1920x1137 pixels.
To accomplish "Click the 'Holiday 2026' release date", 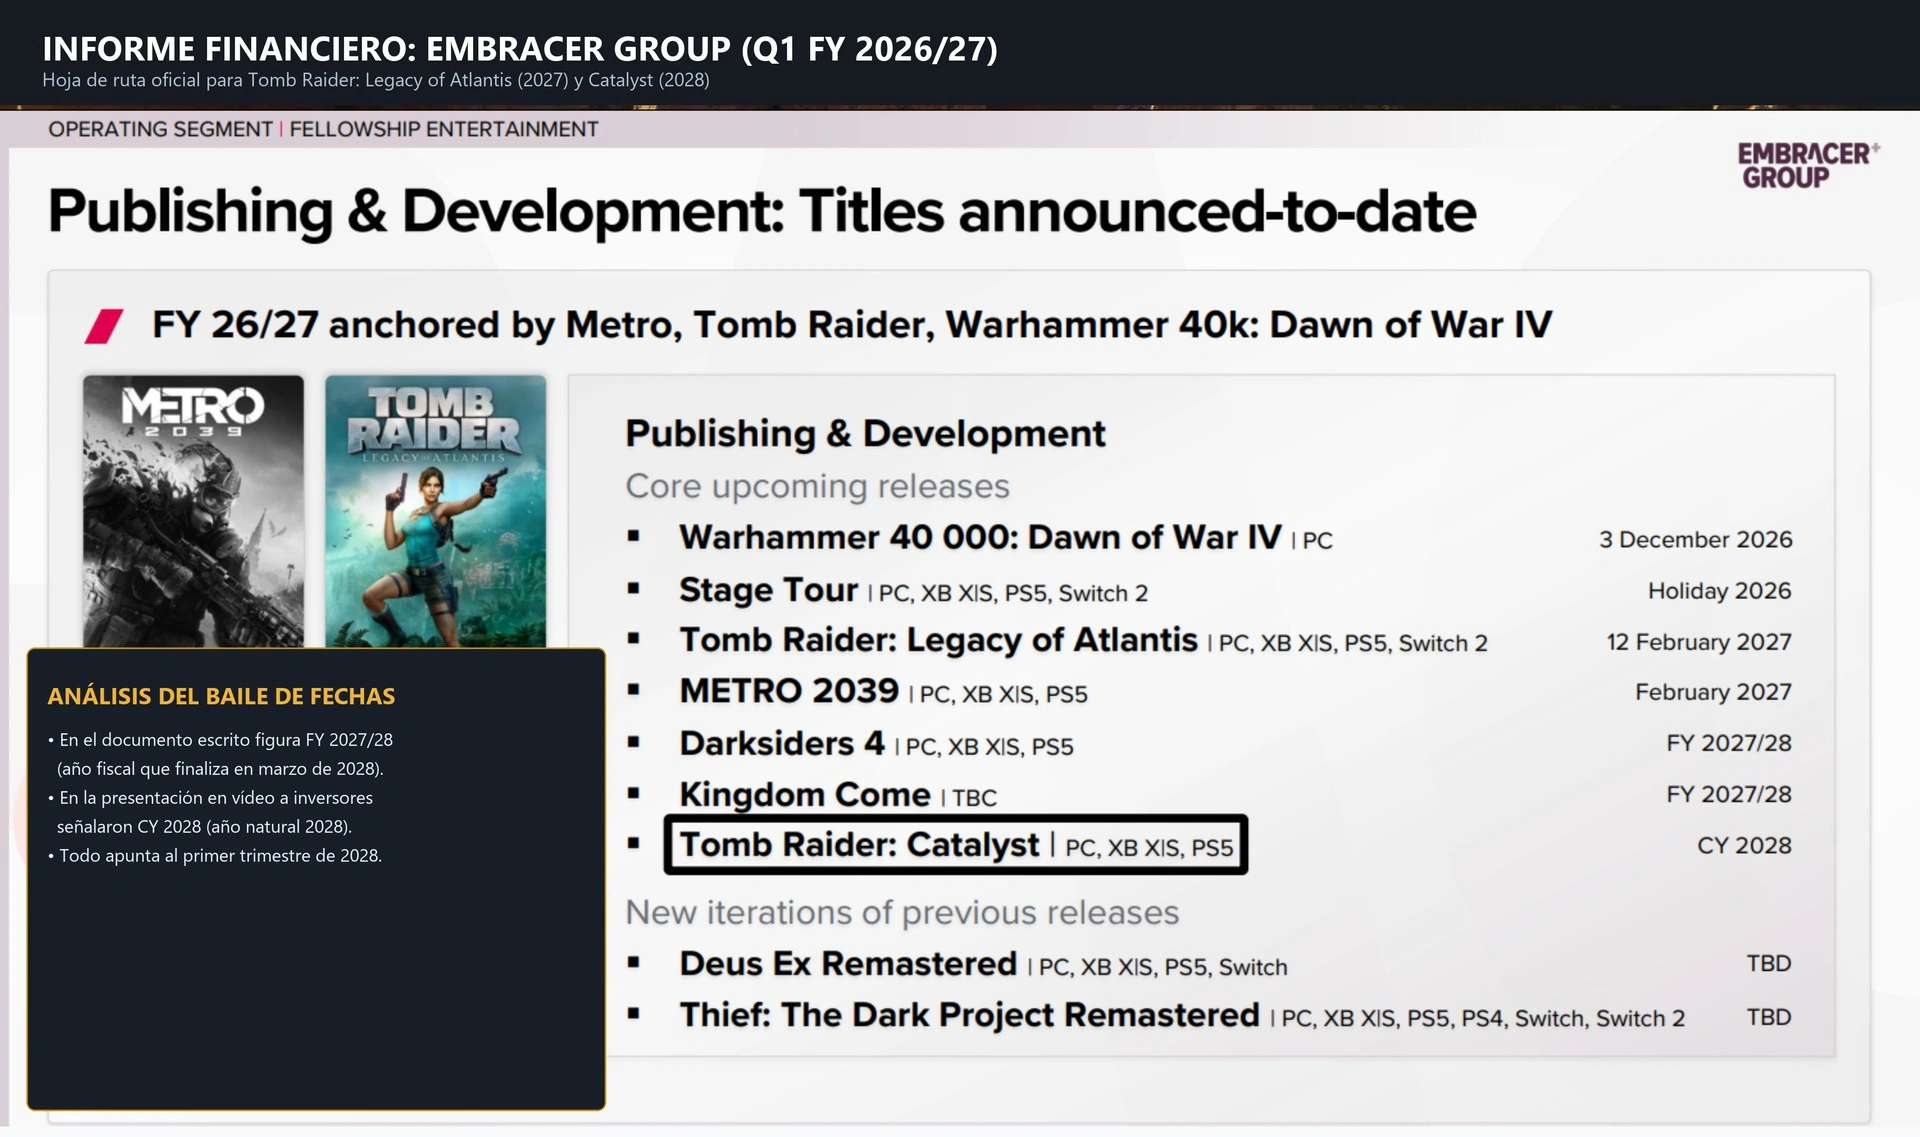I will [x=1719, y=591].
